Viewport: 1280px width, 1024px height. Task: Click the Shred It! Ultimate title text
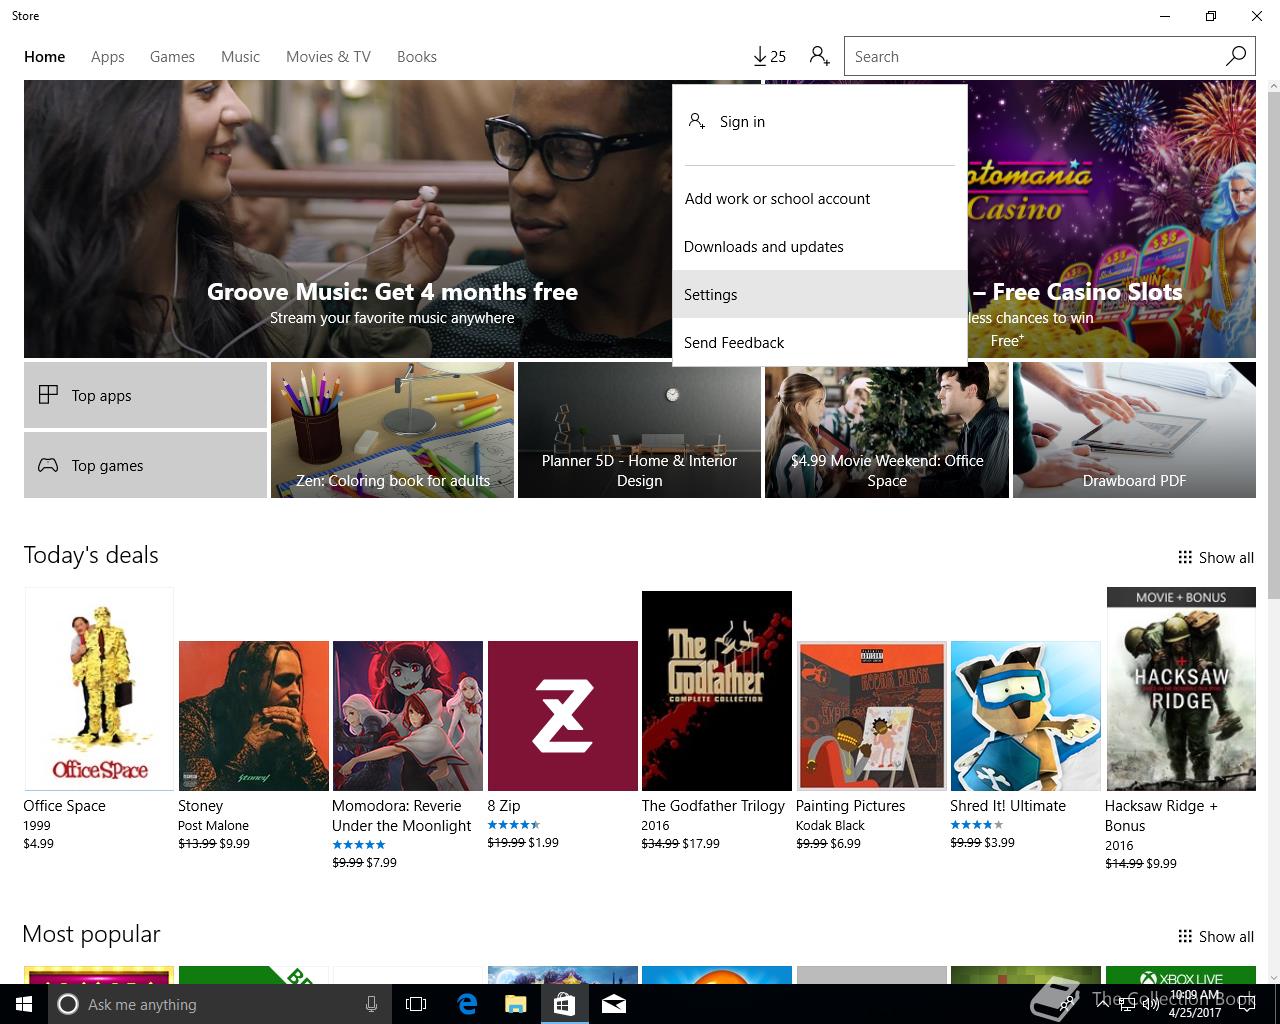pos(1008,806)
